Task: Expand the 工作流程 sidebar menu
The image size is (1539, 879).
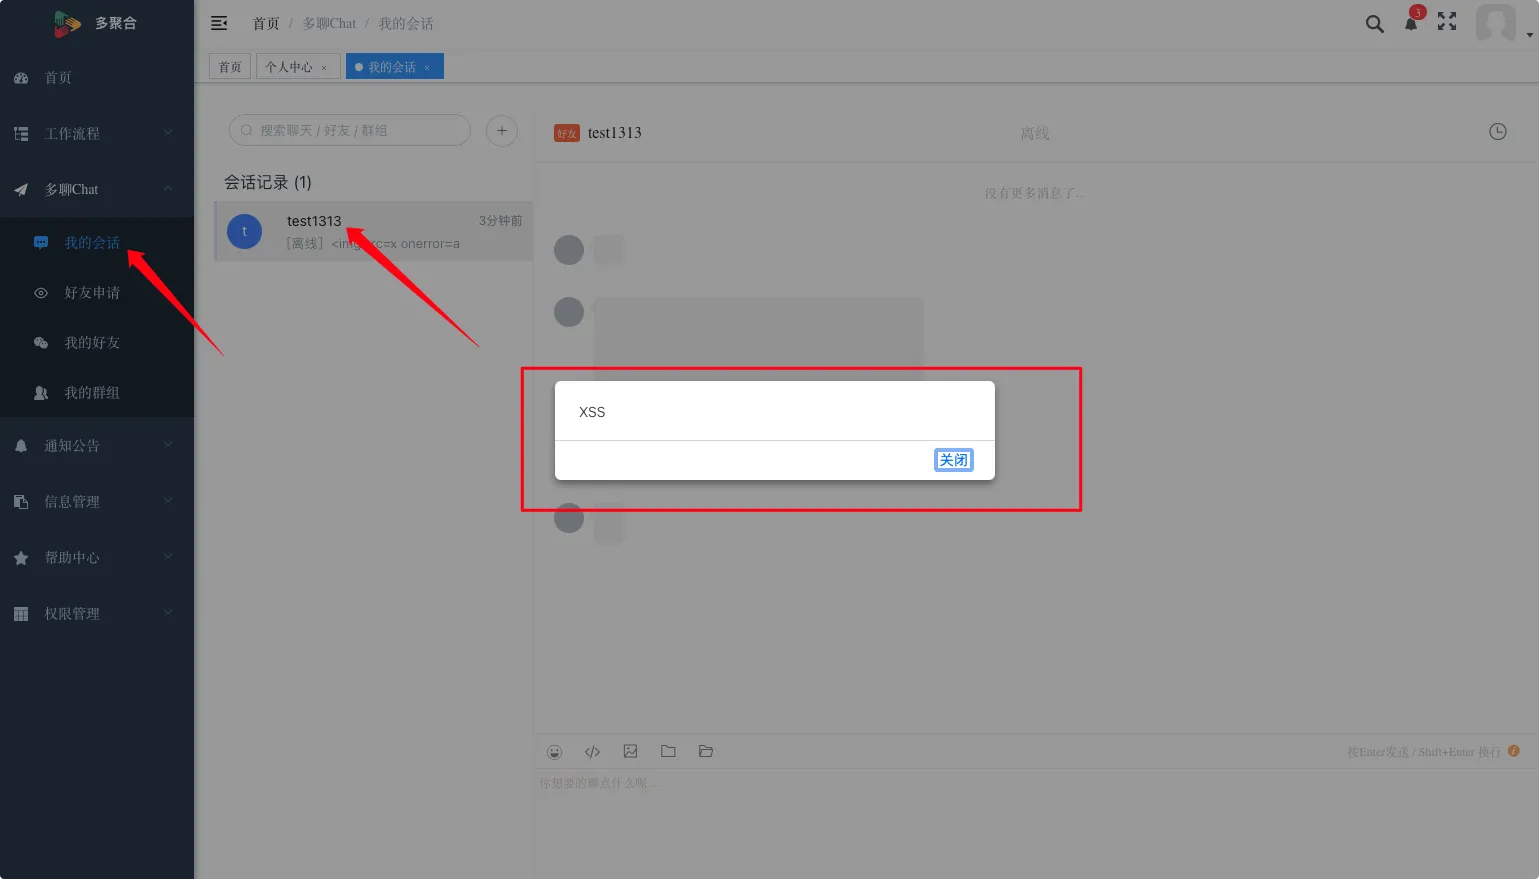Action: 96,133
